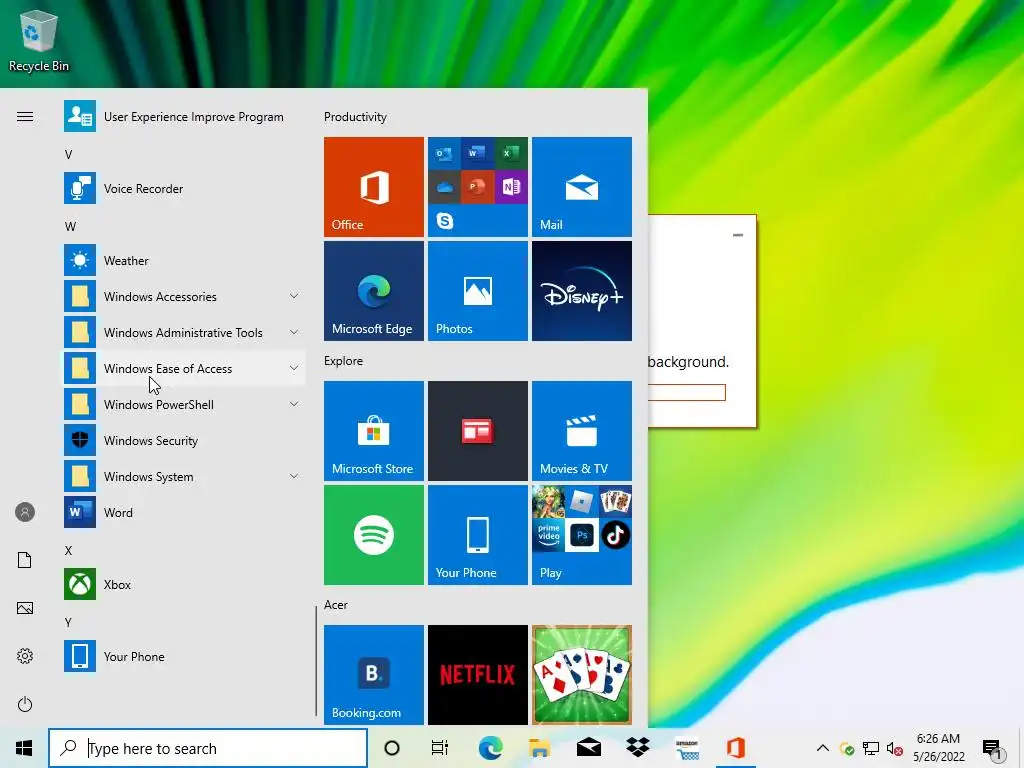Screen dimensions: 1024x768
Task: Open Amazon shortcut on taskbar
Action: [687, 748]
